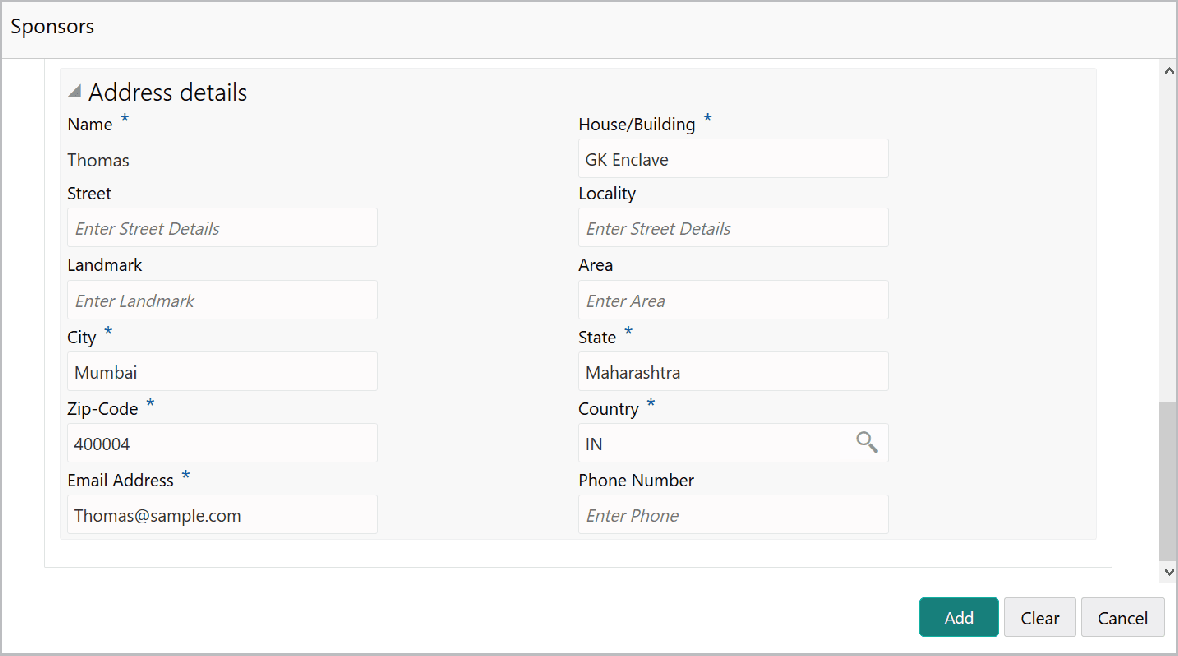The image size is (1178, 656).
Task: Click the Locality input field
Action: coord(733,228)
